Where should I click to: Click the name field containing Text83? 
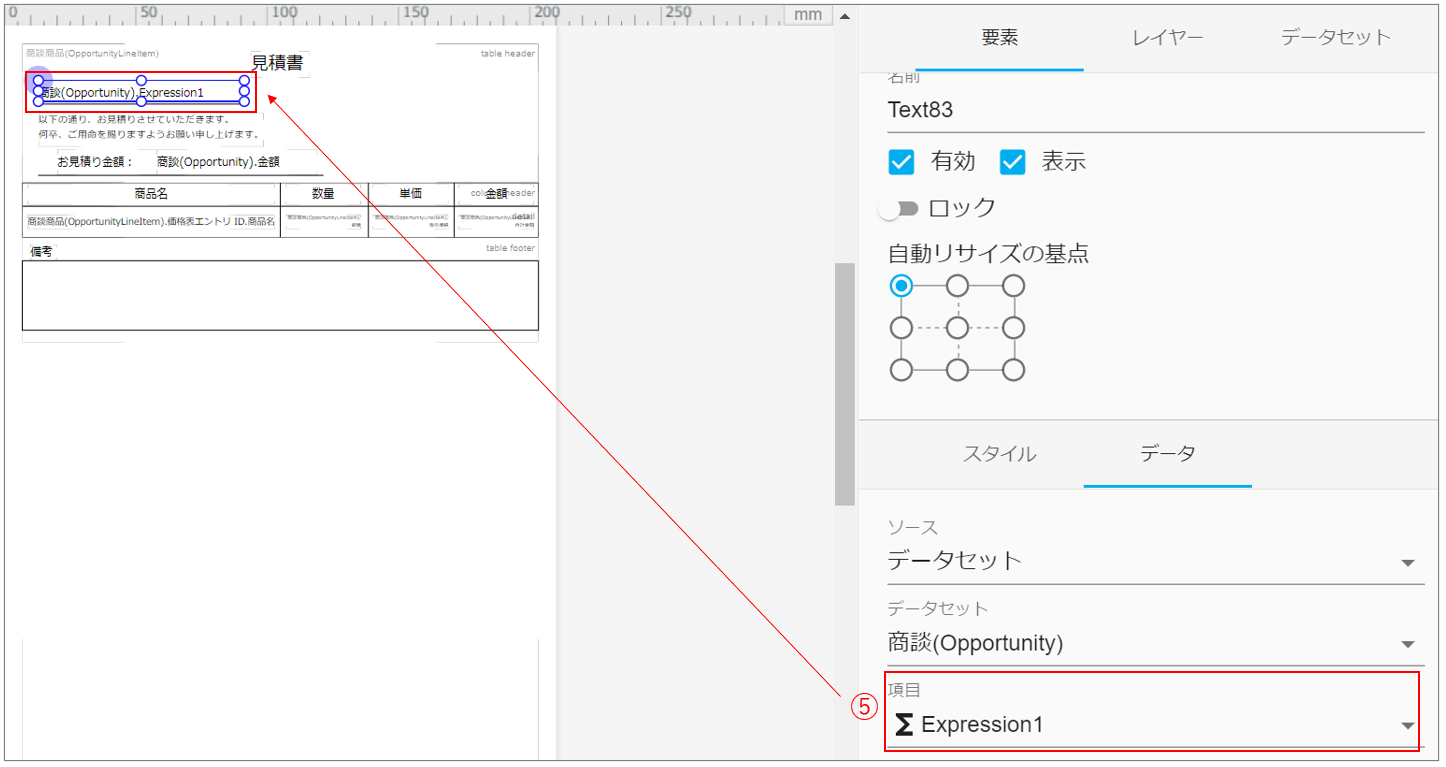[x=1155, y=110]
